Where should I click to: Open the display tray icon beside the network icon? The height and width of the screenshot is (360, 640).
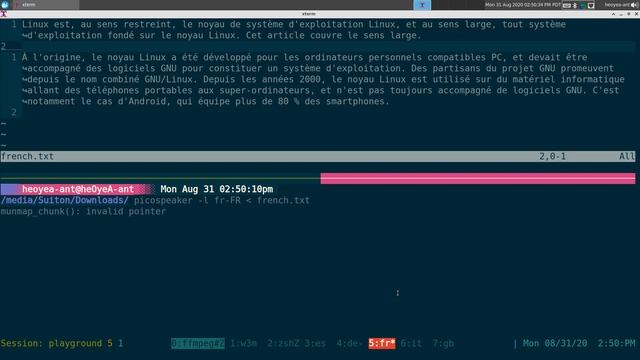pos(591,5)
